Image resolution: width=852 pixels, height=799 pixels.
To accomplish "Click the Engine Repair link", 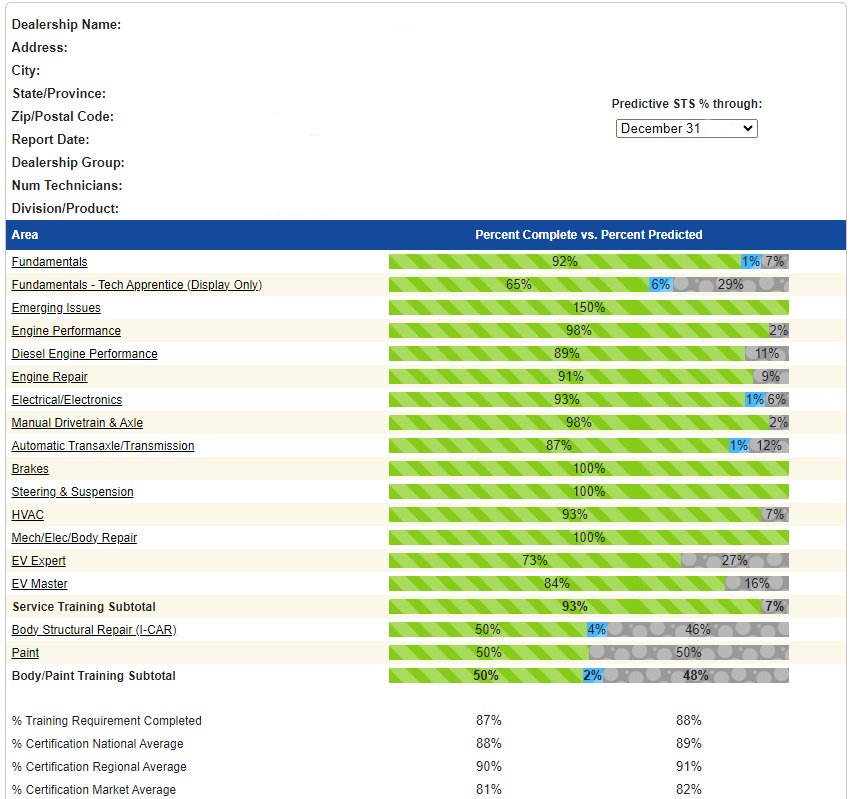I will point(49,377).
